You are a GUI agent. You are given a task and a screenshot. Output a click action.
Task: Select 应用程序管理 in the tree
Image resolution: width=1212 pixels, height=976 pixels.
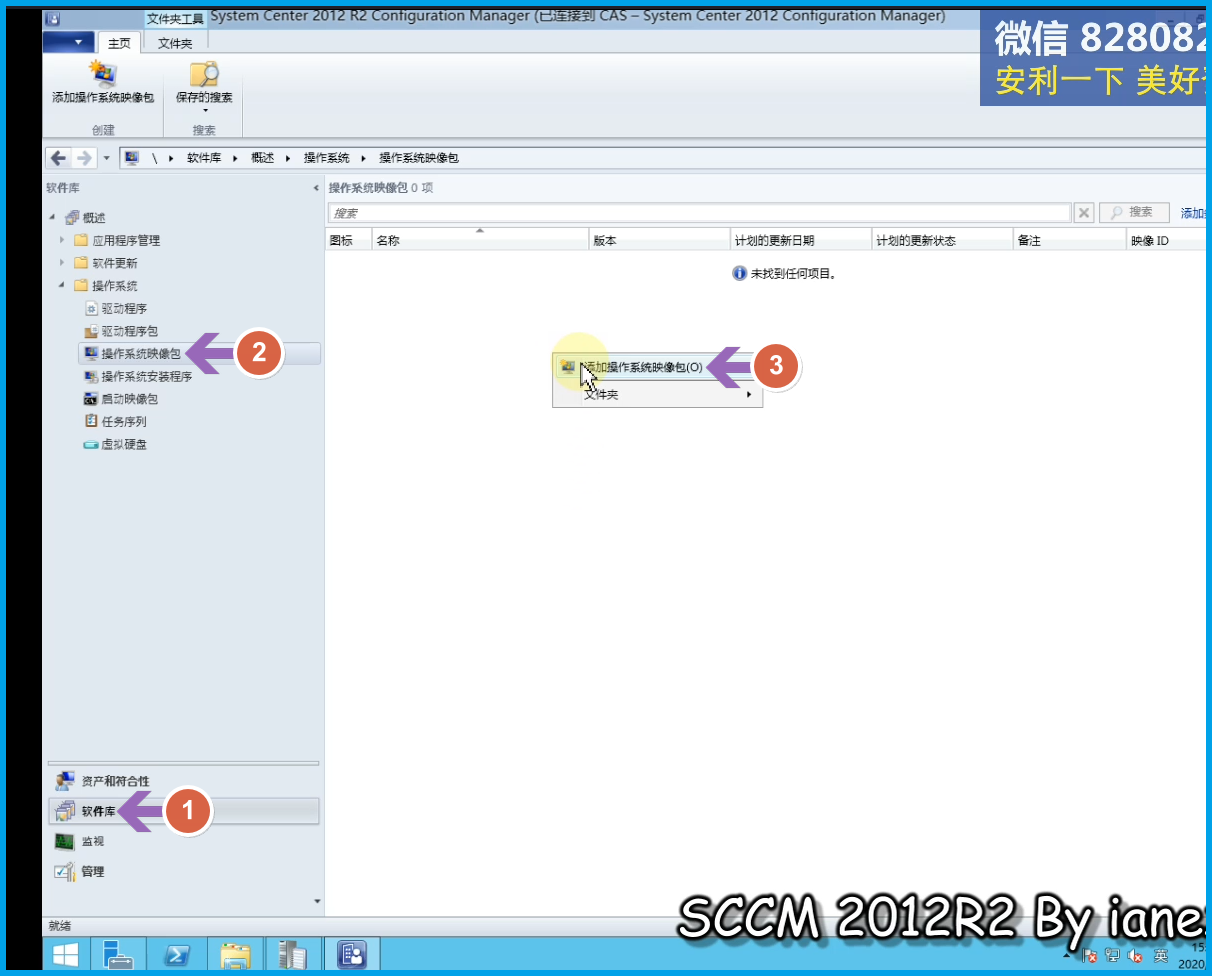[125, 240]
